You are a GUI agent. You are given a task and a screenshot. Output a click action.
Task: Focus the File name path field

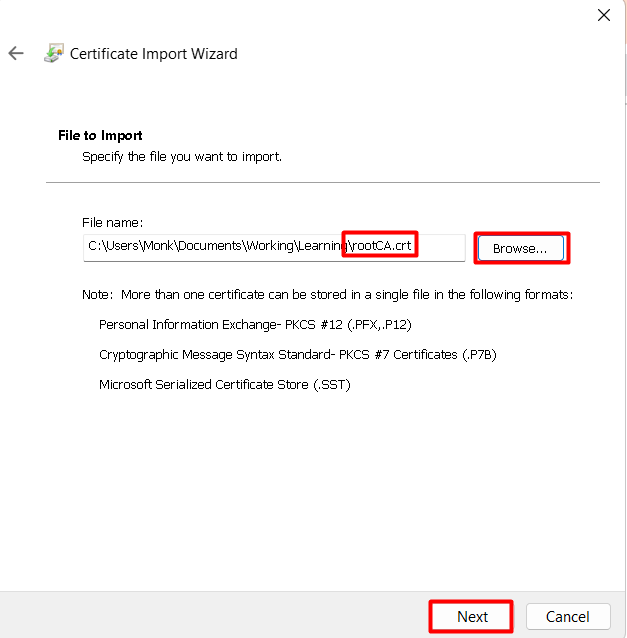coord(274,247)
